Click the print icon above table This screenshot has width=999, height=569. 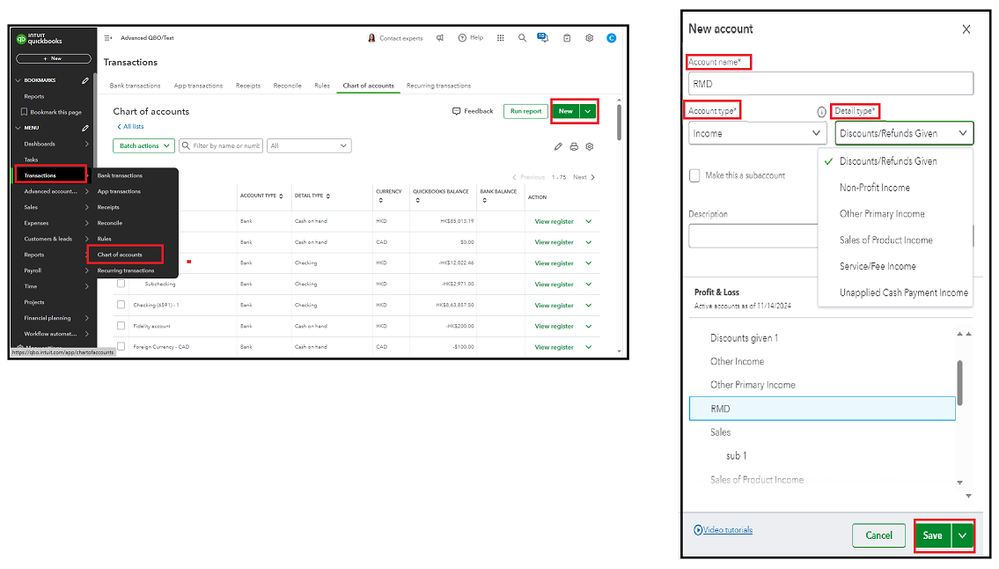[574, 147]
